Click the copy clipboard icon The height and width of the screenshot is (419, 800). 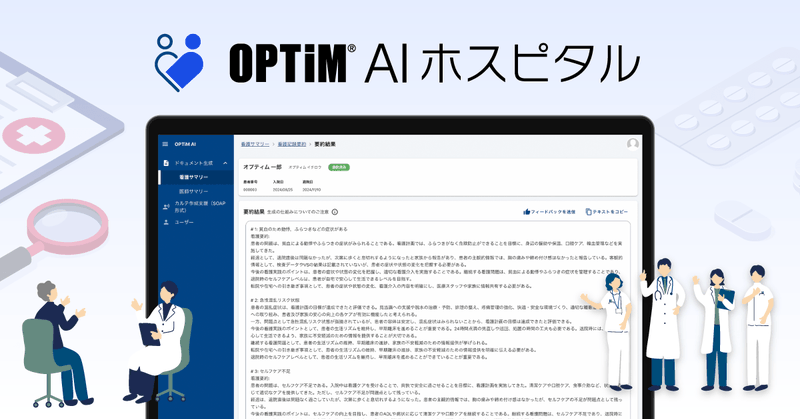click(588, 212)
